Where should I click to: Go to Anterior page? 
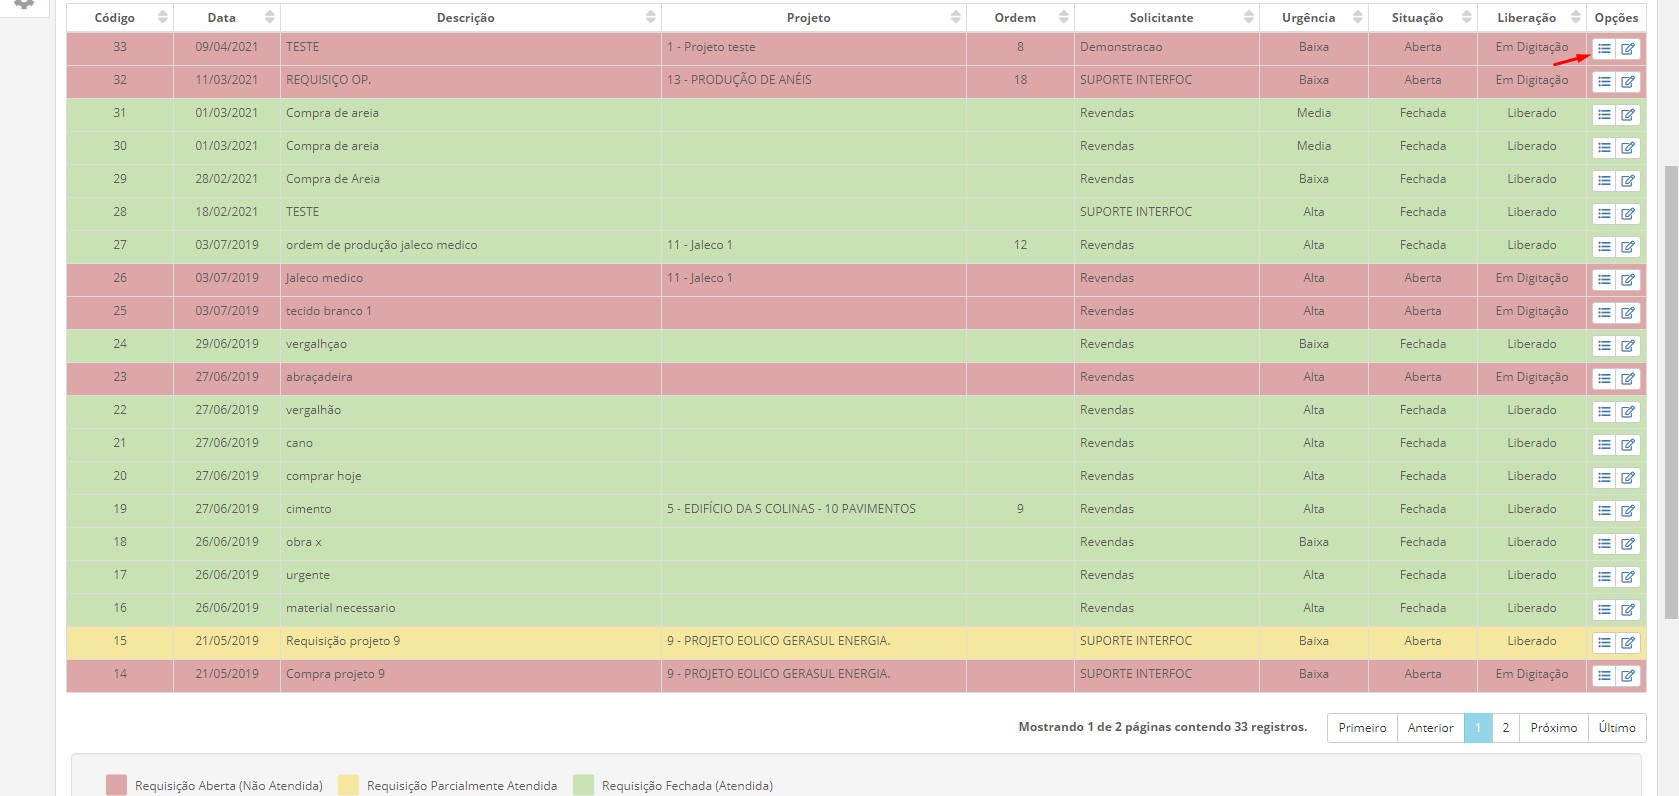(x=1430, y=728)
